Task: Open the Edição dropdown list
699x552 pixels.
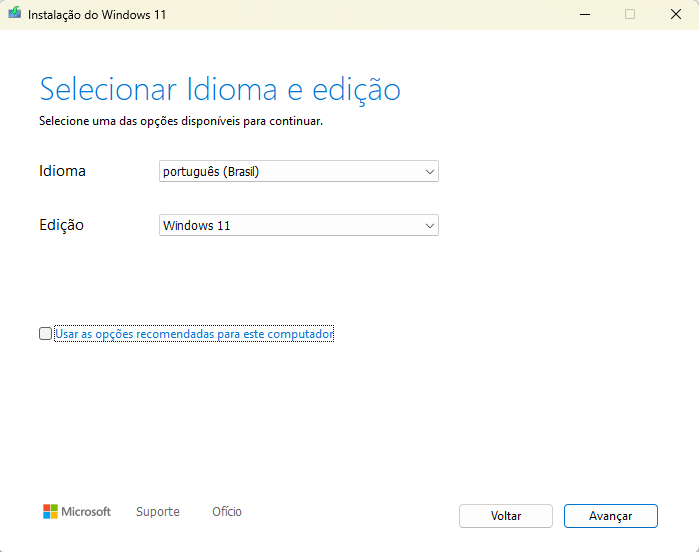Action: click(x=299, y=225)
